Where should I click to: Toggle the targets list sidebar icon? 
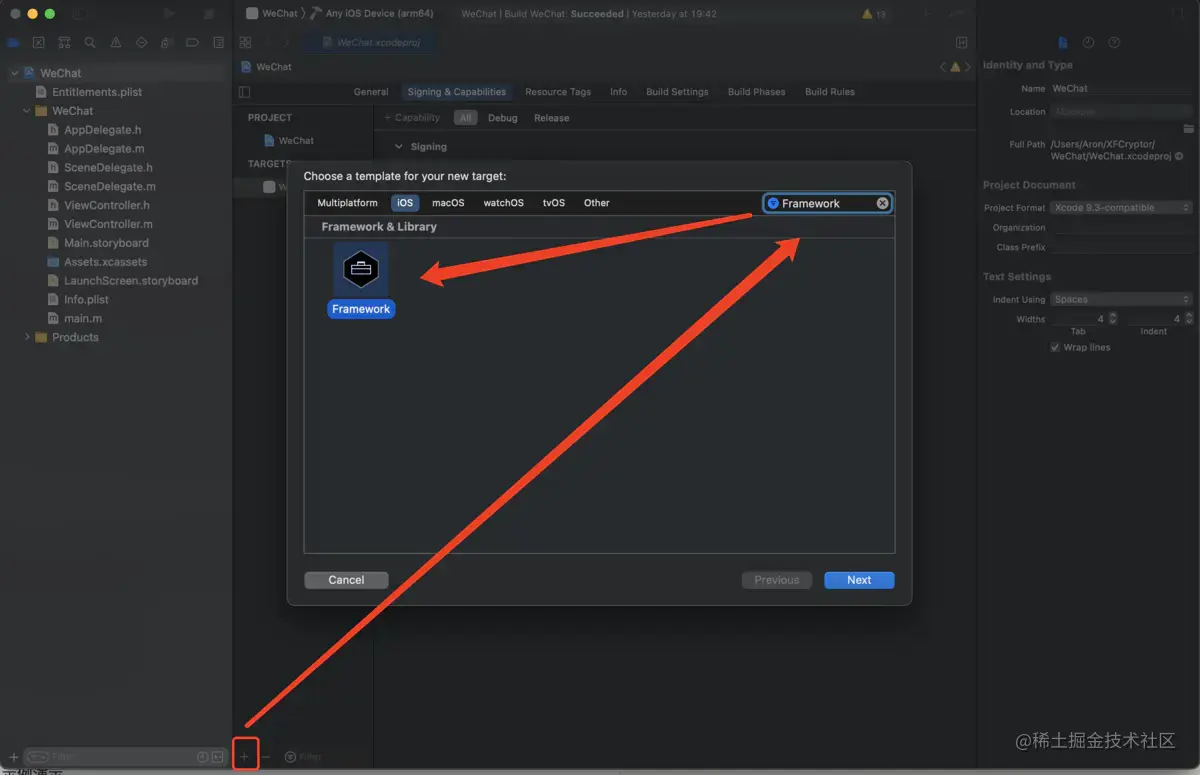coord(245,92)
